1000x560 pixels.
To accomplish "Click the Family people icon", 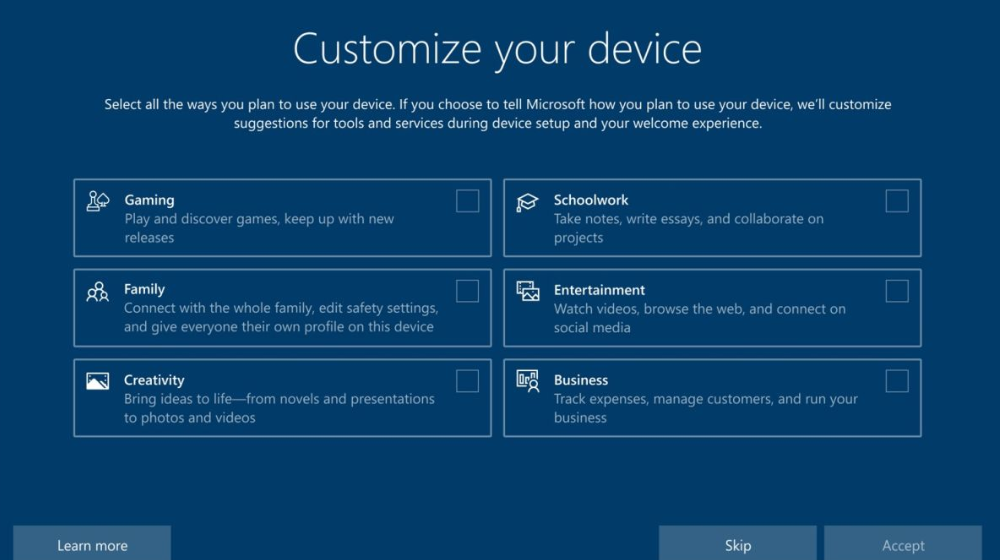I will pyautogui.click(x=98, y=291).
